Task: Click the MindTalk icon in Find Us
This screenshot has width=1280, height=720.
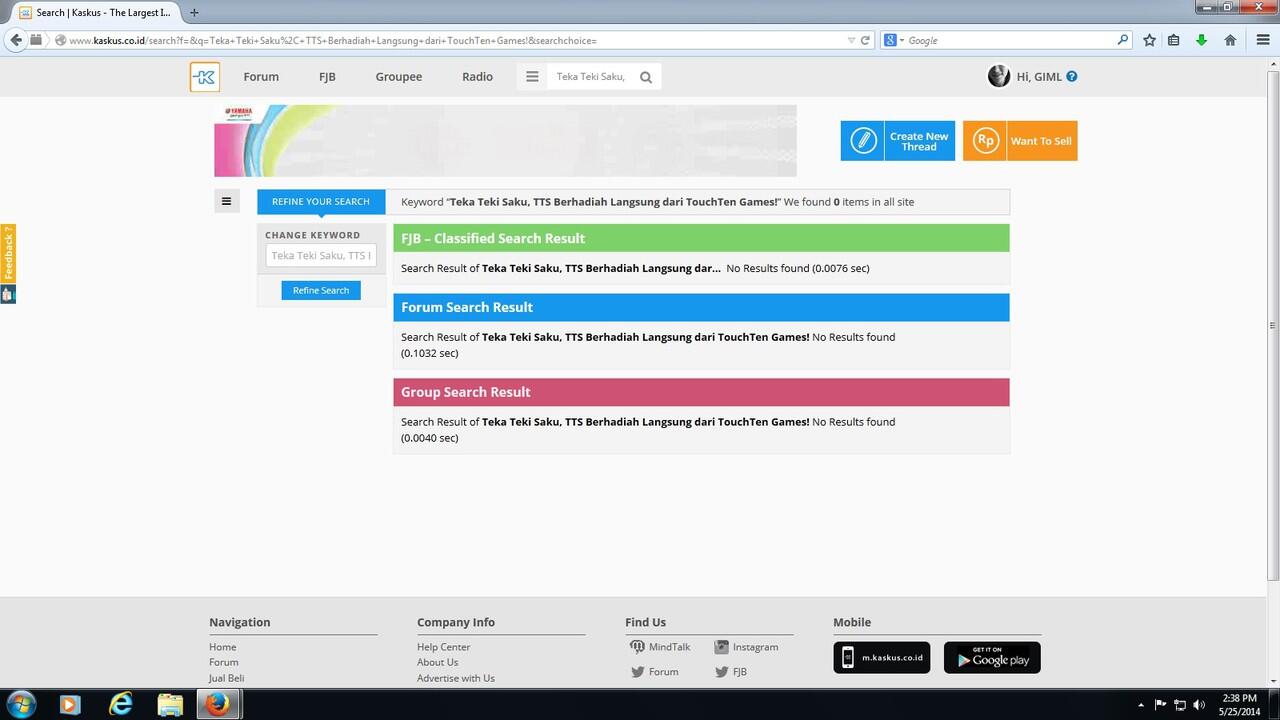Action: tap(637, 647)
